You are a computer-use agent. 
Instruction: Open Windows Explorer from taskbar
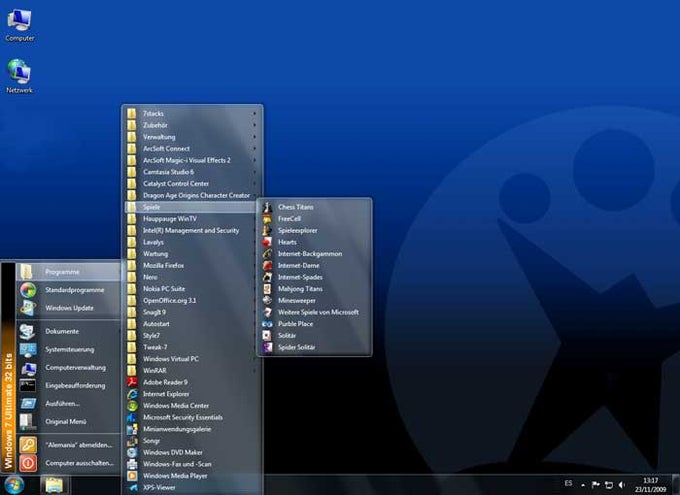pyautogui.click(x=55, y=485)
